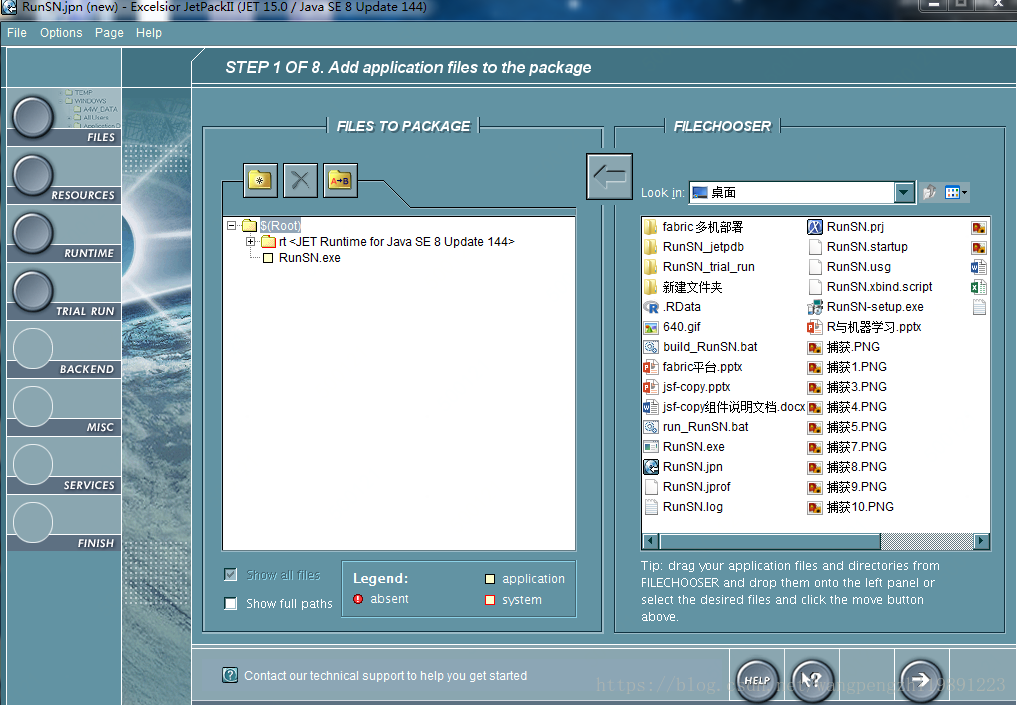This screenshot has height=705, width=1017.
Task: Select the fabric平台.pptx presentation
Action: [x=693, y=367]
